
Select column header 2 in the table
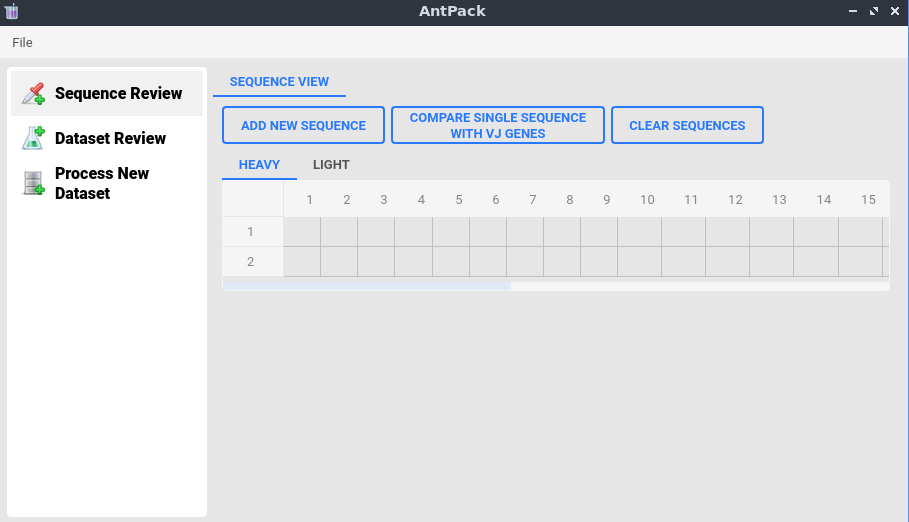point(339,200)
